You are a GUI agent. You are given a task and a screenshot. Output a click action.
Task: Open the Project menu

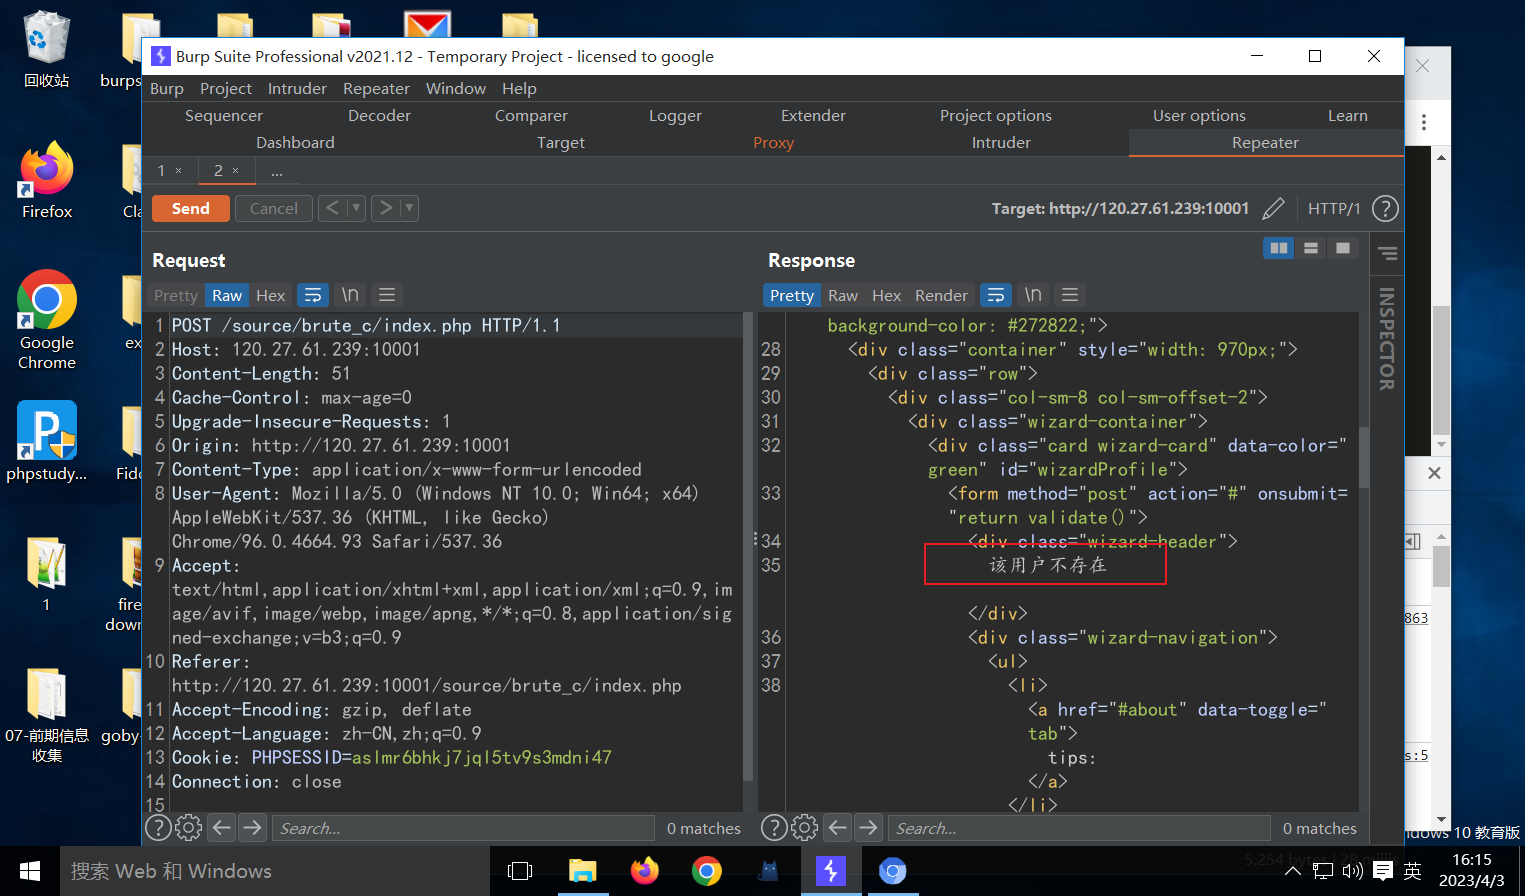click(x=226, y=88)
